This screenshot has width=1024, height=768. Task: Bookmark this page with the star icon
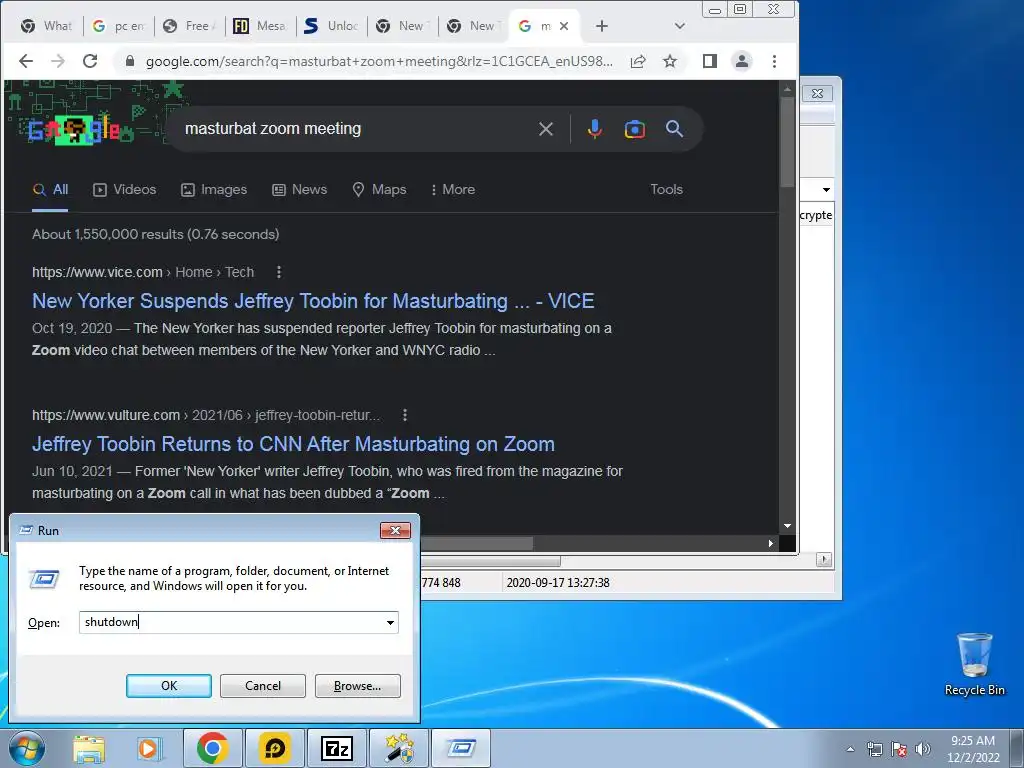tap(670, 61)
